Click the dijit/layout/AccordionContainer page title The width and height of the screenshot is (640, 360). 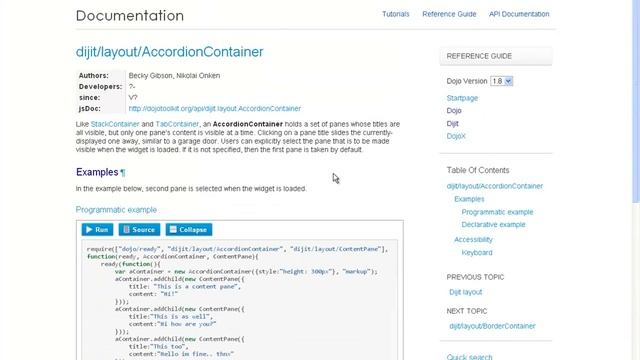(169, 52)
